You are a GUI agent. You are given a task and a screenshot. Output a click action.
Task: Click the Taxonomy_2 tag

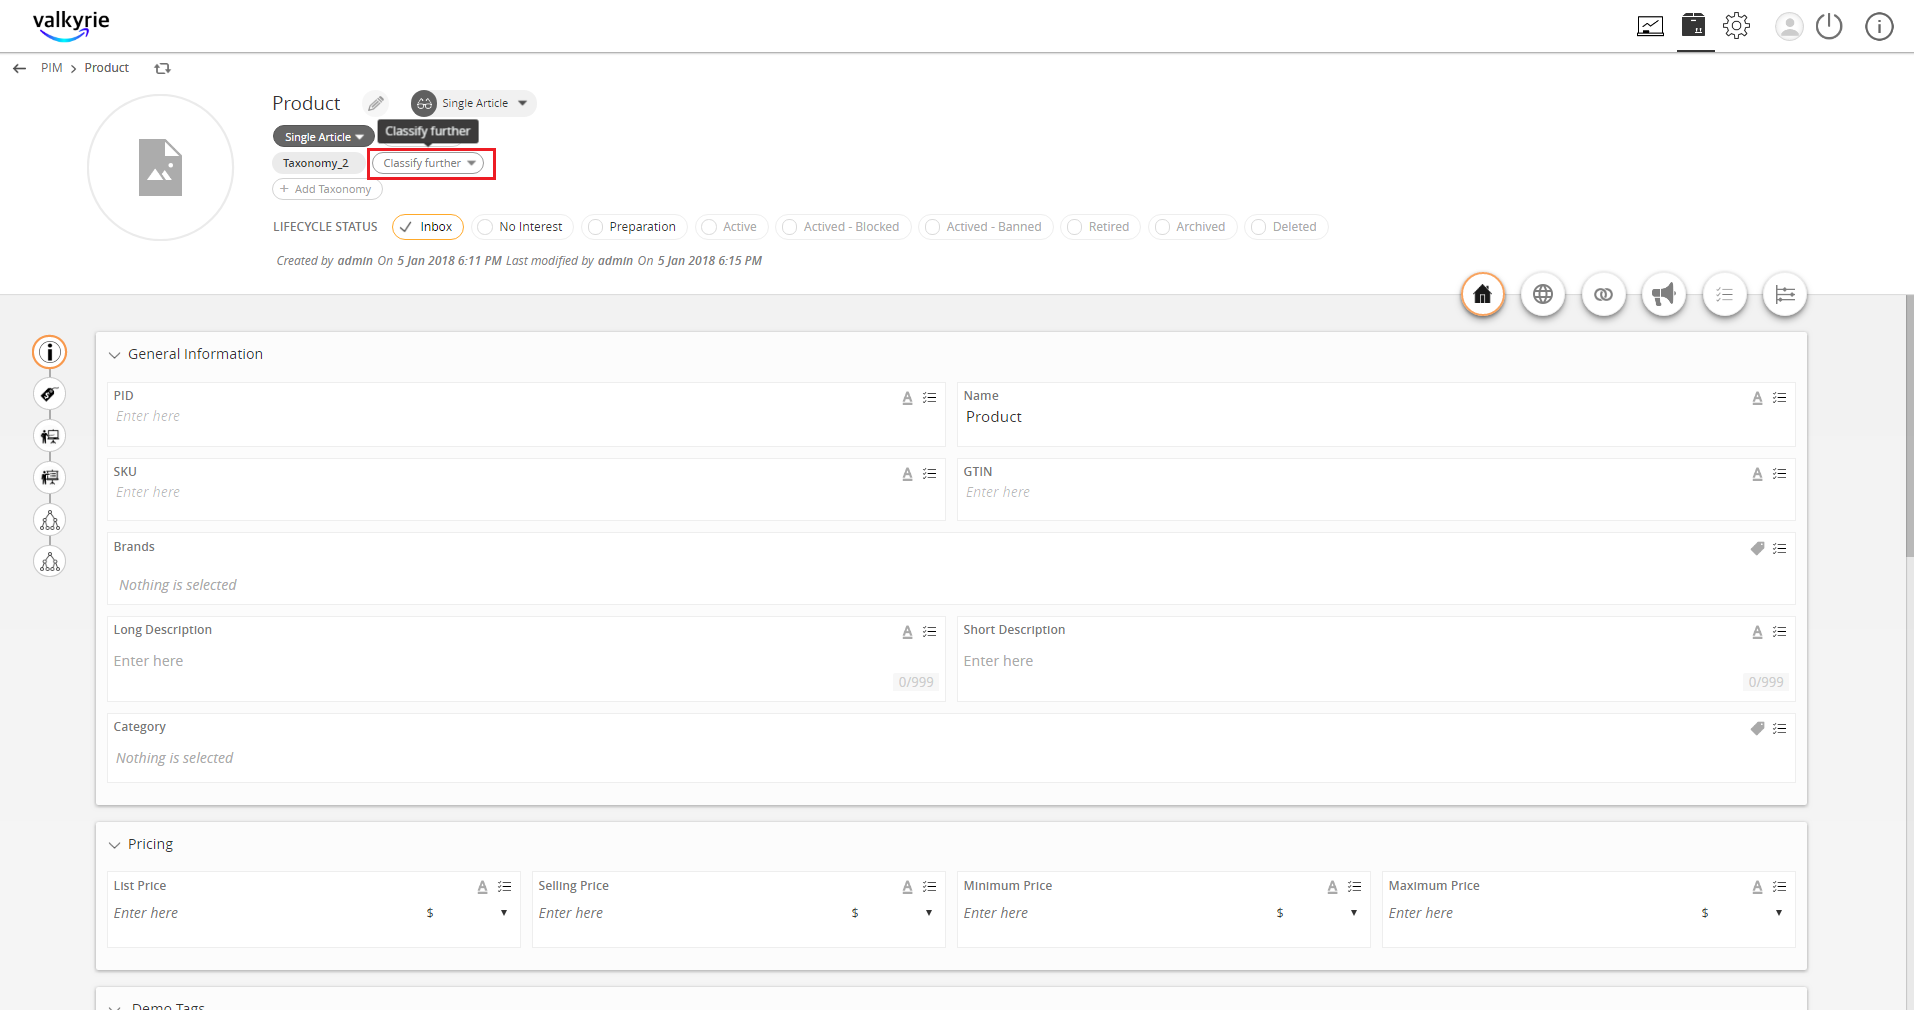[316, 163]
